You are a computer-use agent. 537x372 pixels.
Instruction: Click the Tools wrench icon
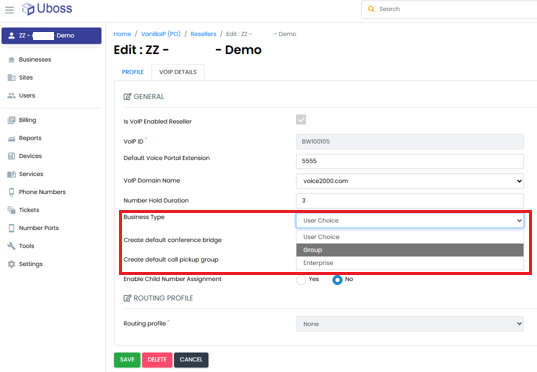[11, 246]
